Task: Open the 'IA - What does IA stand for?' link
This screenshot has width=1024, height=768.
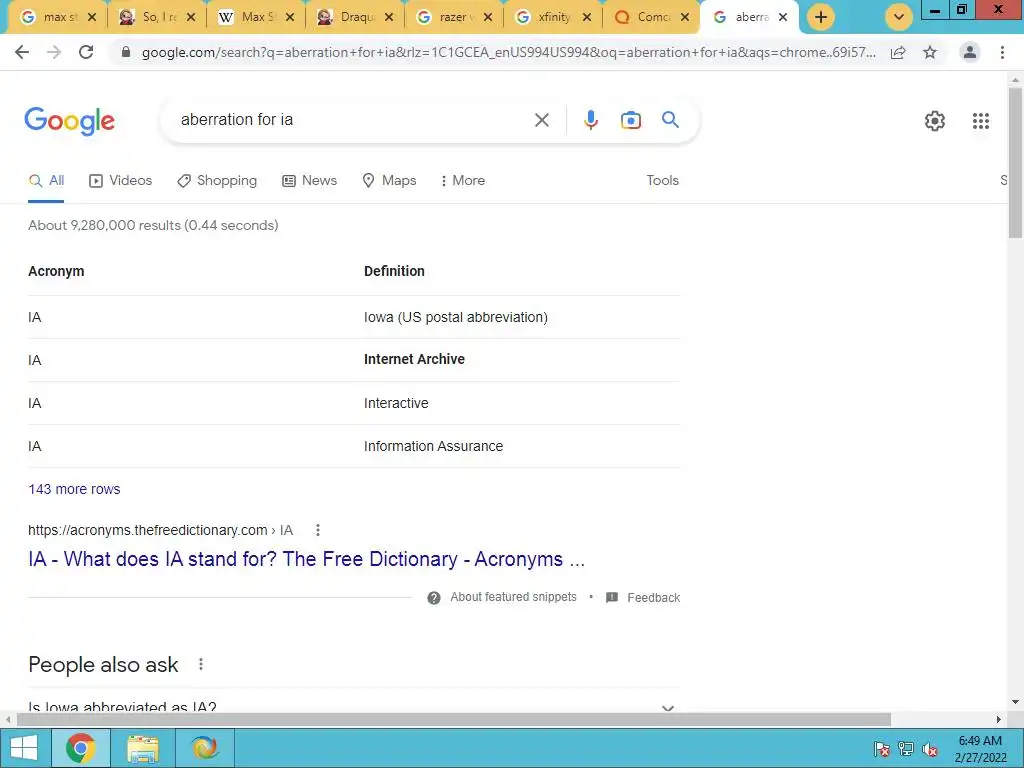Action: (306, 560)
